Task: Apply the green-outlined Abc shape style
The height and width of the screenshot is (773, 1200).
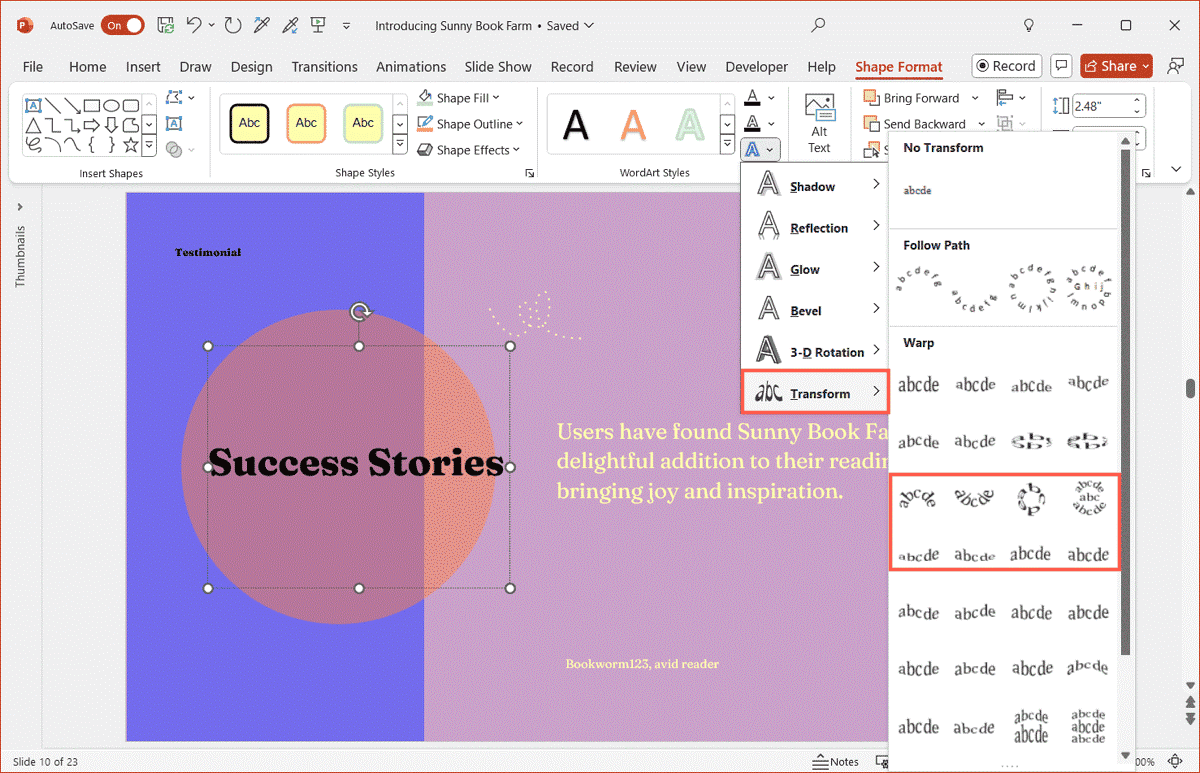Action: click(x=363, y=123)
